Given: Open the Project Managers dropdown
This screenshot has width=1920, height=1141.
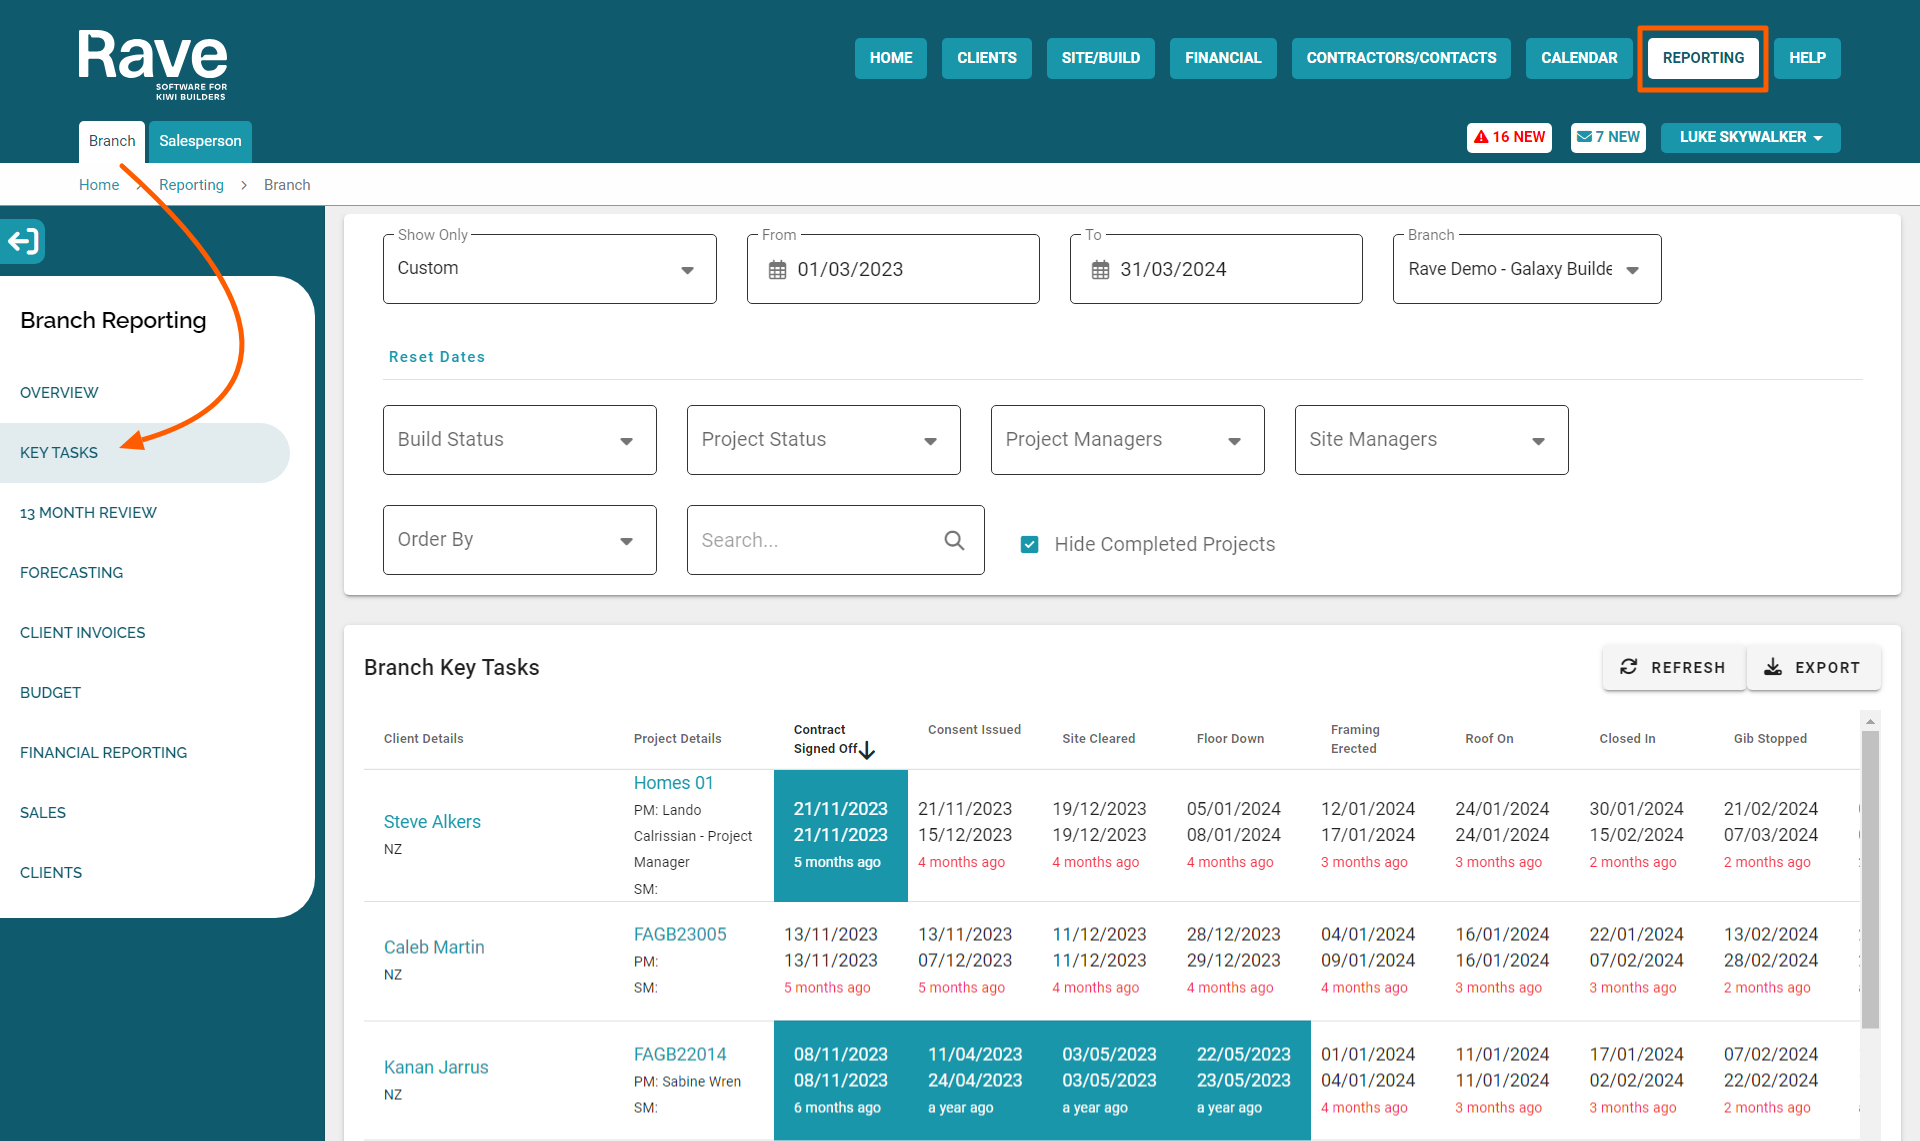Looking at the screenshot, I should pos(1127,440).
